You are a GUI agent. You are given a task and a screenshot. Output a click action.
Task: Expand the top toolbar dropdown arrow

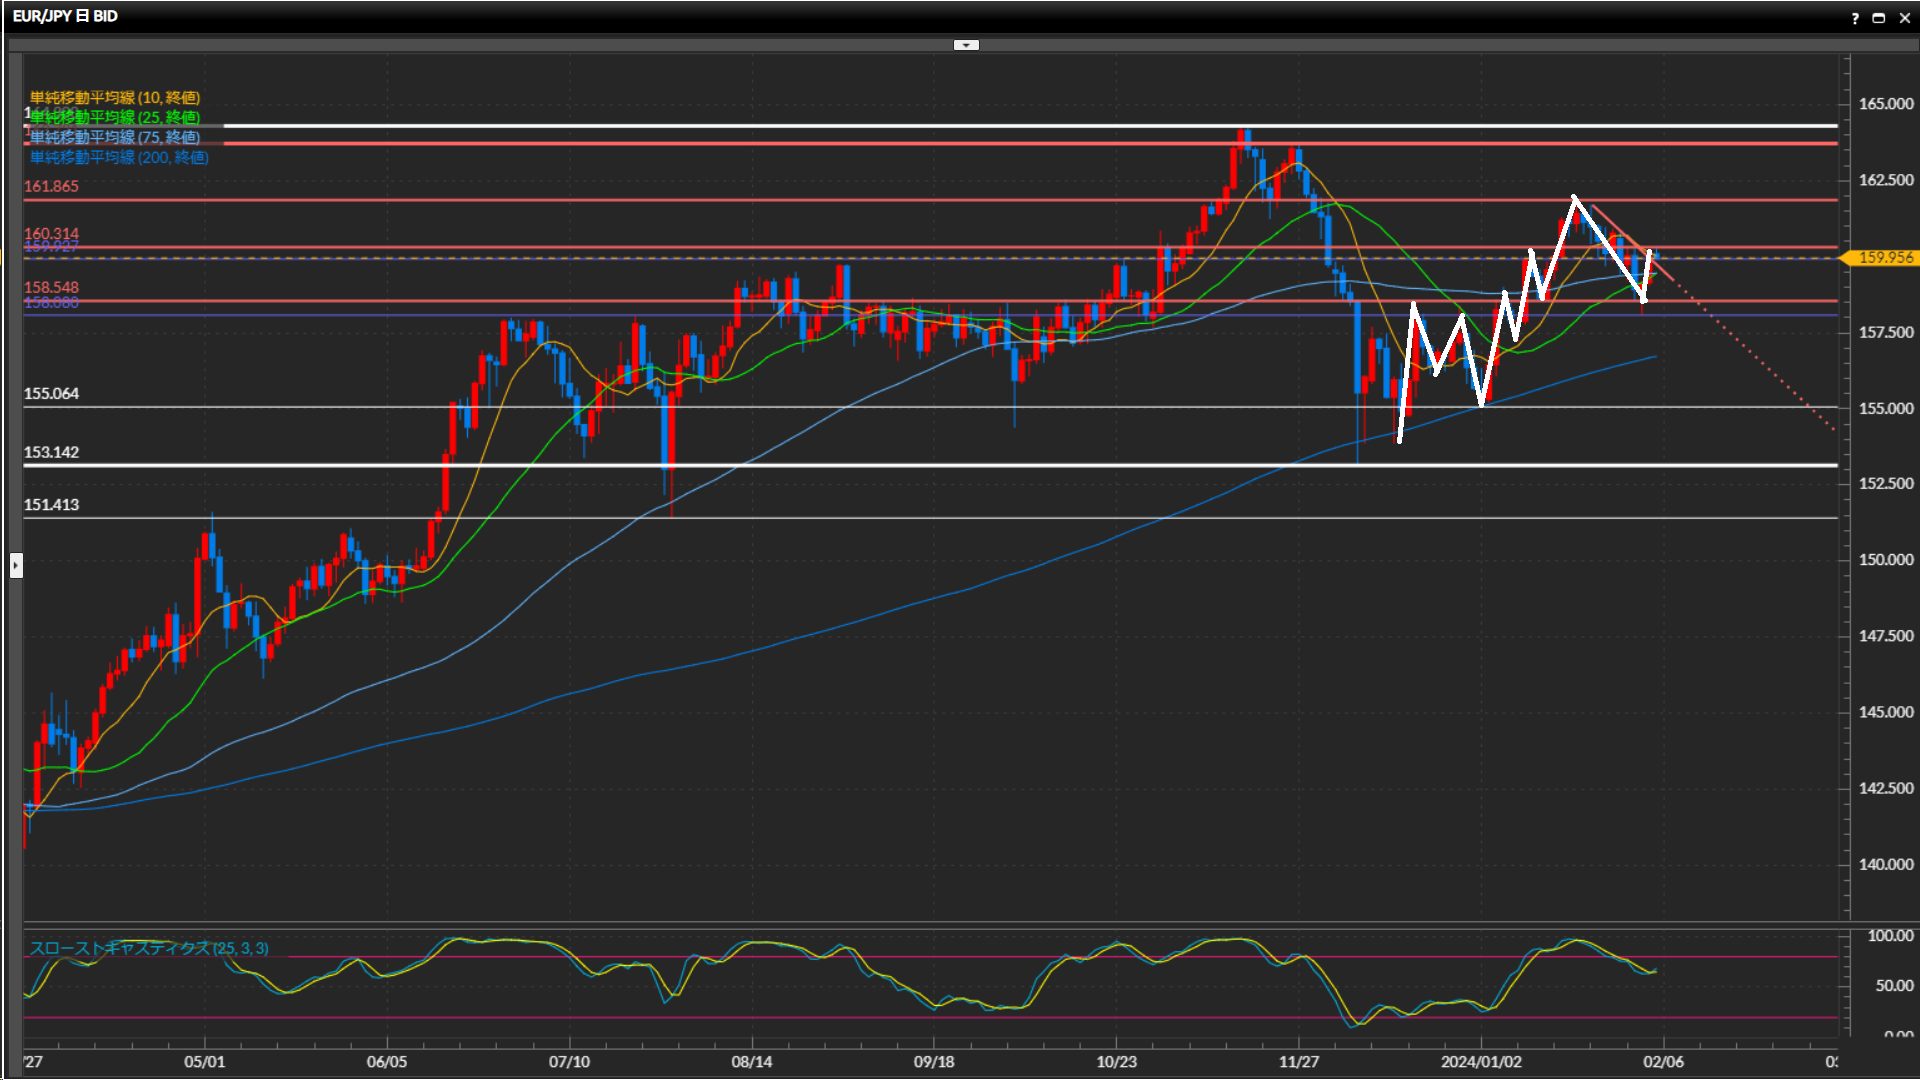(x=966, y=45)
